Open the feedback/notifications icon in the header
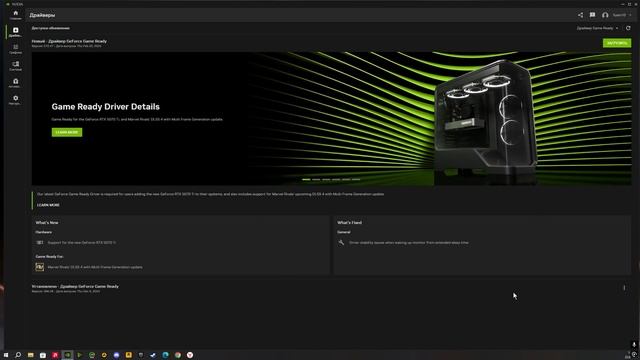Viewport: 640px width, 360px height. [x=592, y=15]
